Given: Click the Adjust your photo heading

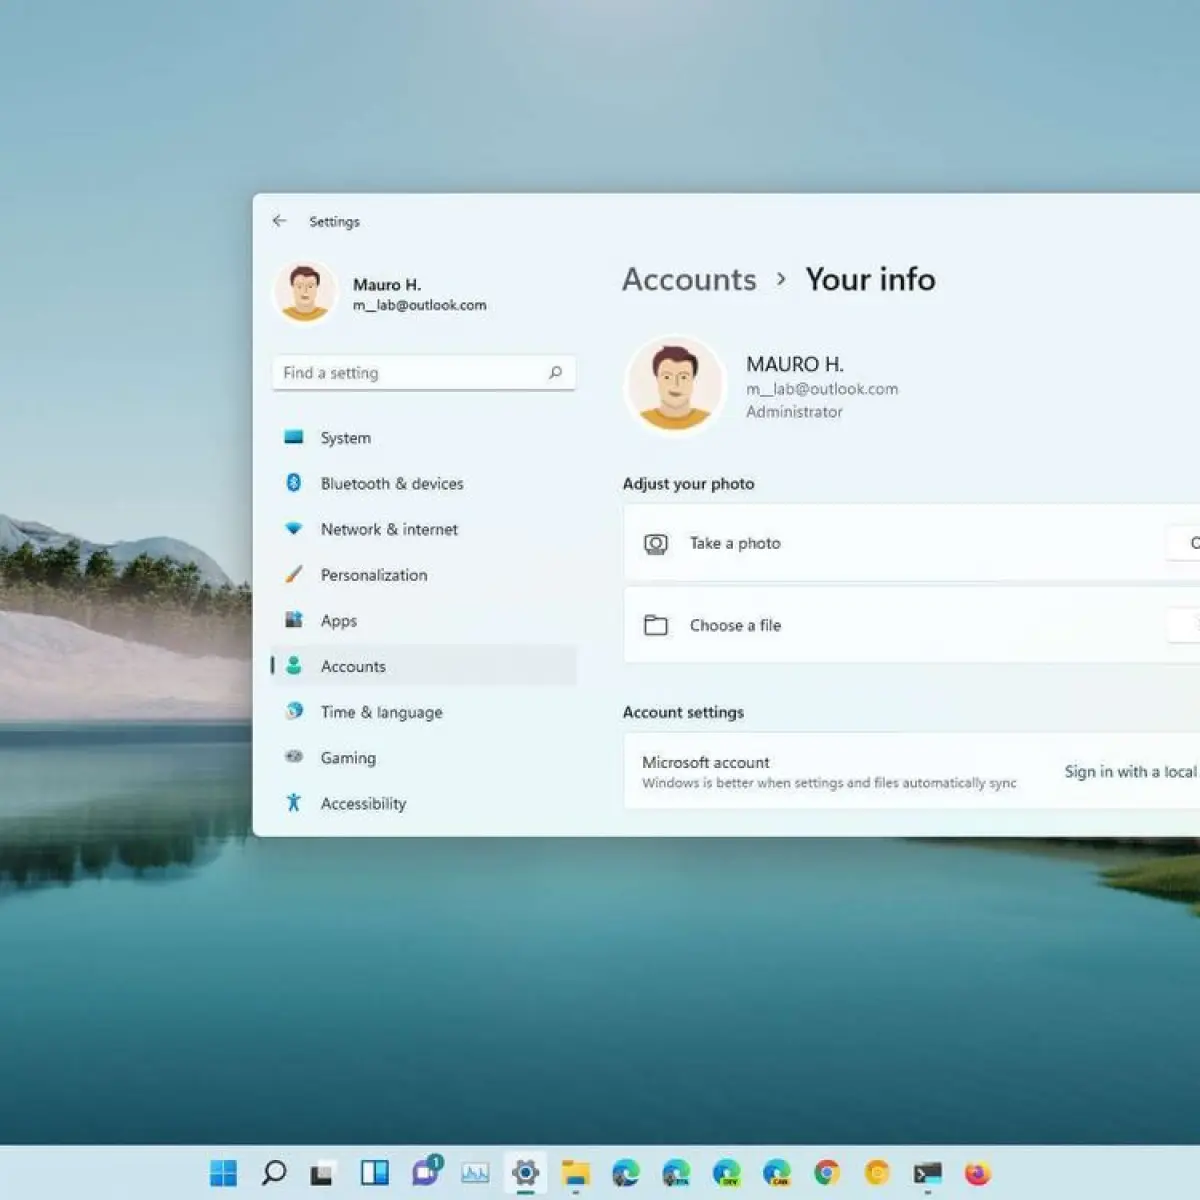Looking at the screenshot, I should (x=688, y=484).
